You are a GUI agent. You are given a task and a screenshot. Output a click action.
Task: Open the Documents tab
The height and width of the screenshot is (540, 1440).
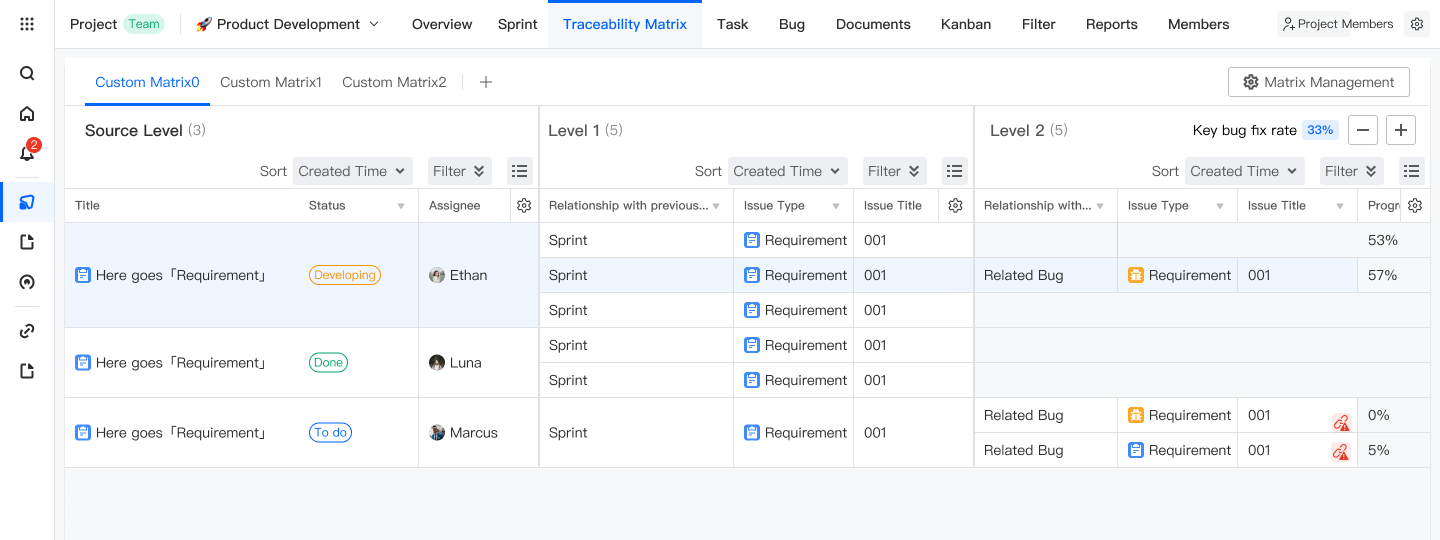[x=873, y=24]
